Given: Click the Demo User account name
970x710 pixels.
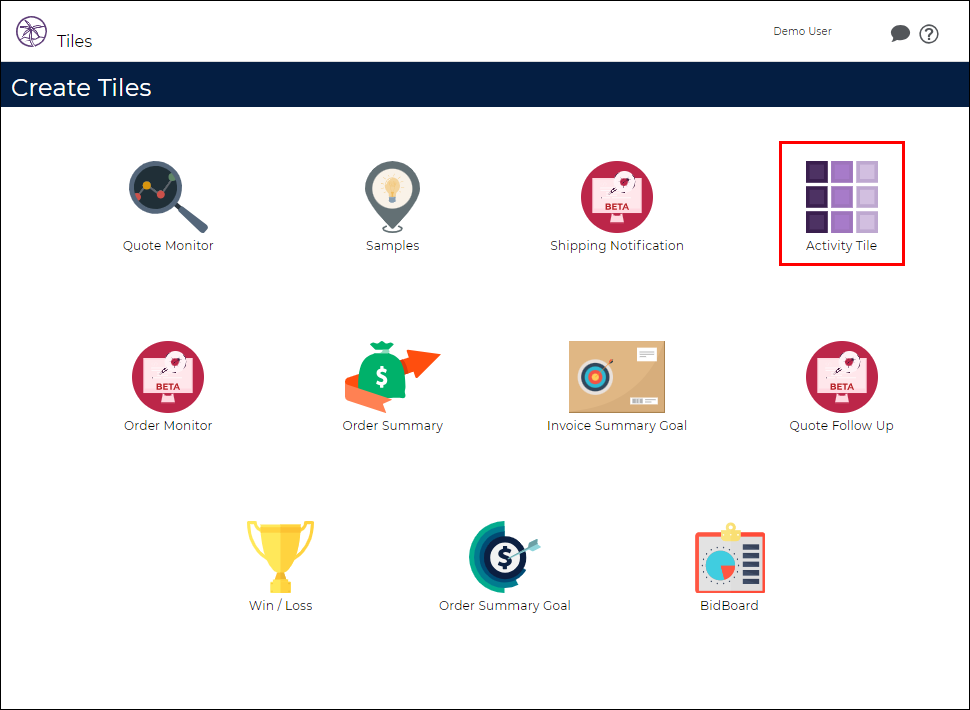Looking at the screenshot, I should click(x=802, y=31).
